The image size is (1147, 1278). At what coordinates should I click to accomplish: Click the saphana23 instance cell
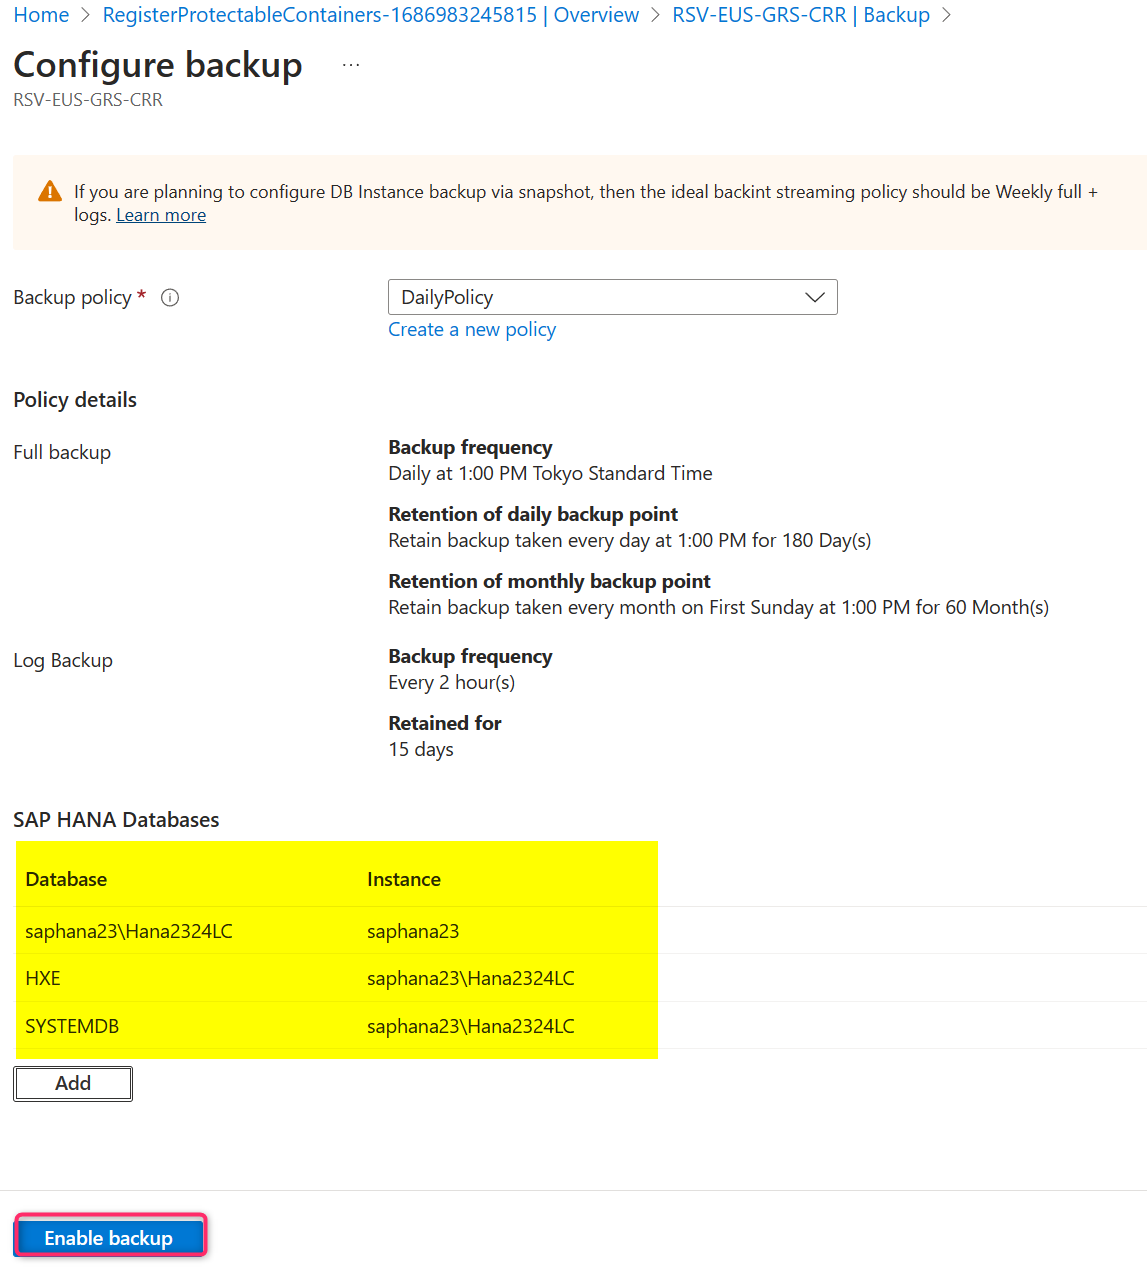[413, 932]
